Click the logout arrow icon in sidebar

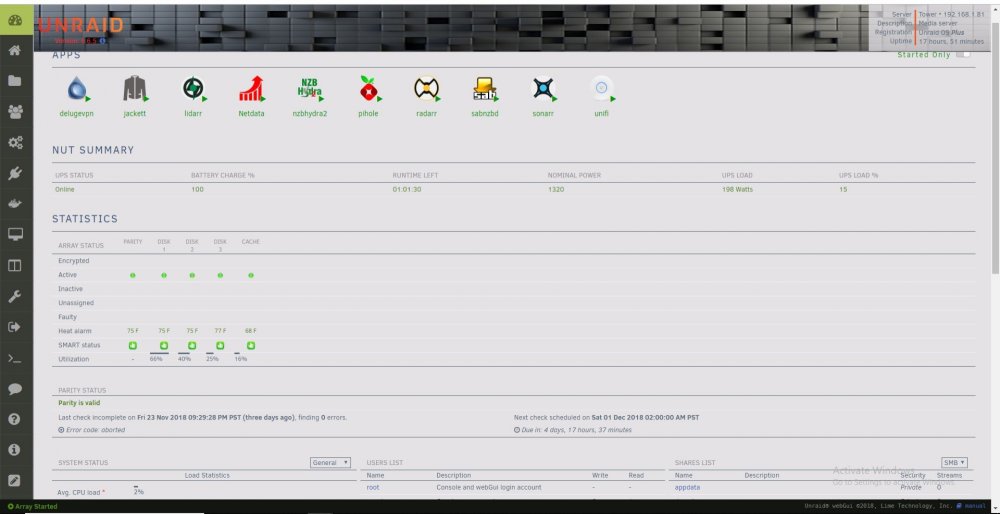pyautogui.click(x=15, y=327)
